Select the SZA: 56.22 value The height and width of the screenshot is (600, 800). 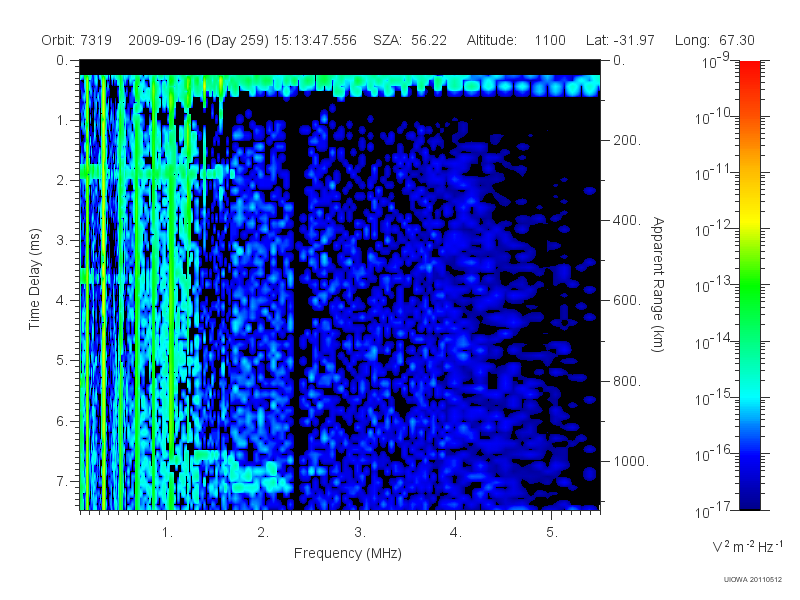click(x=410, y=40)
